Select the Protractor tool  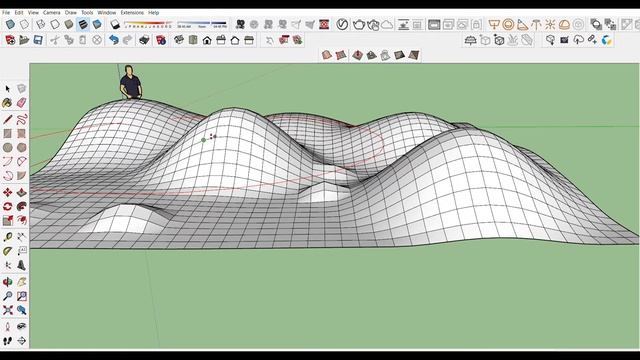pos(7,251)
